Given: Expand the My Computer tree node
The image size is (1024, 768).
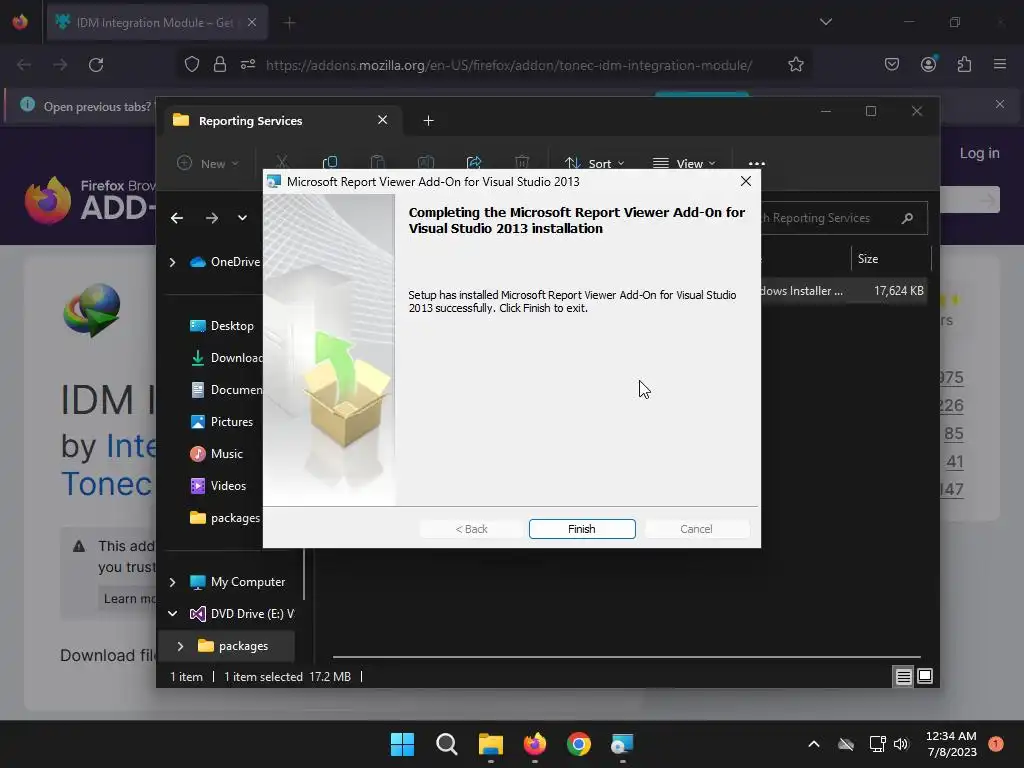Looking at the screenshot, I should coord(172,582).
